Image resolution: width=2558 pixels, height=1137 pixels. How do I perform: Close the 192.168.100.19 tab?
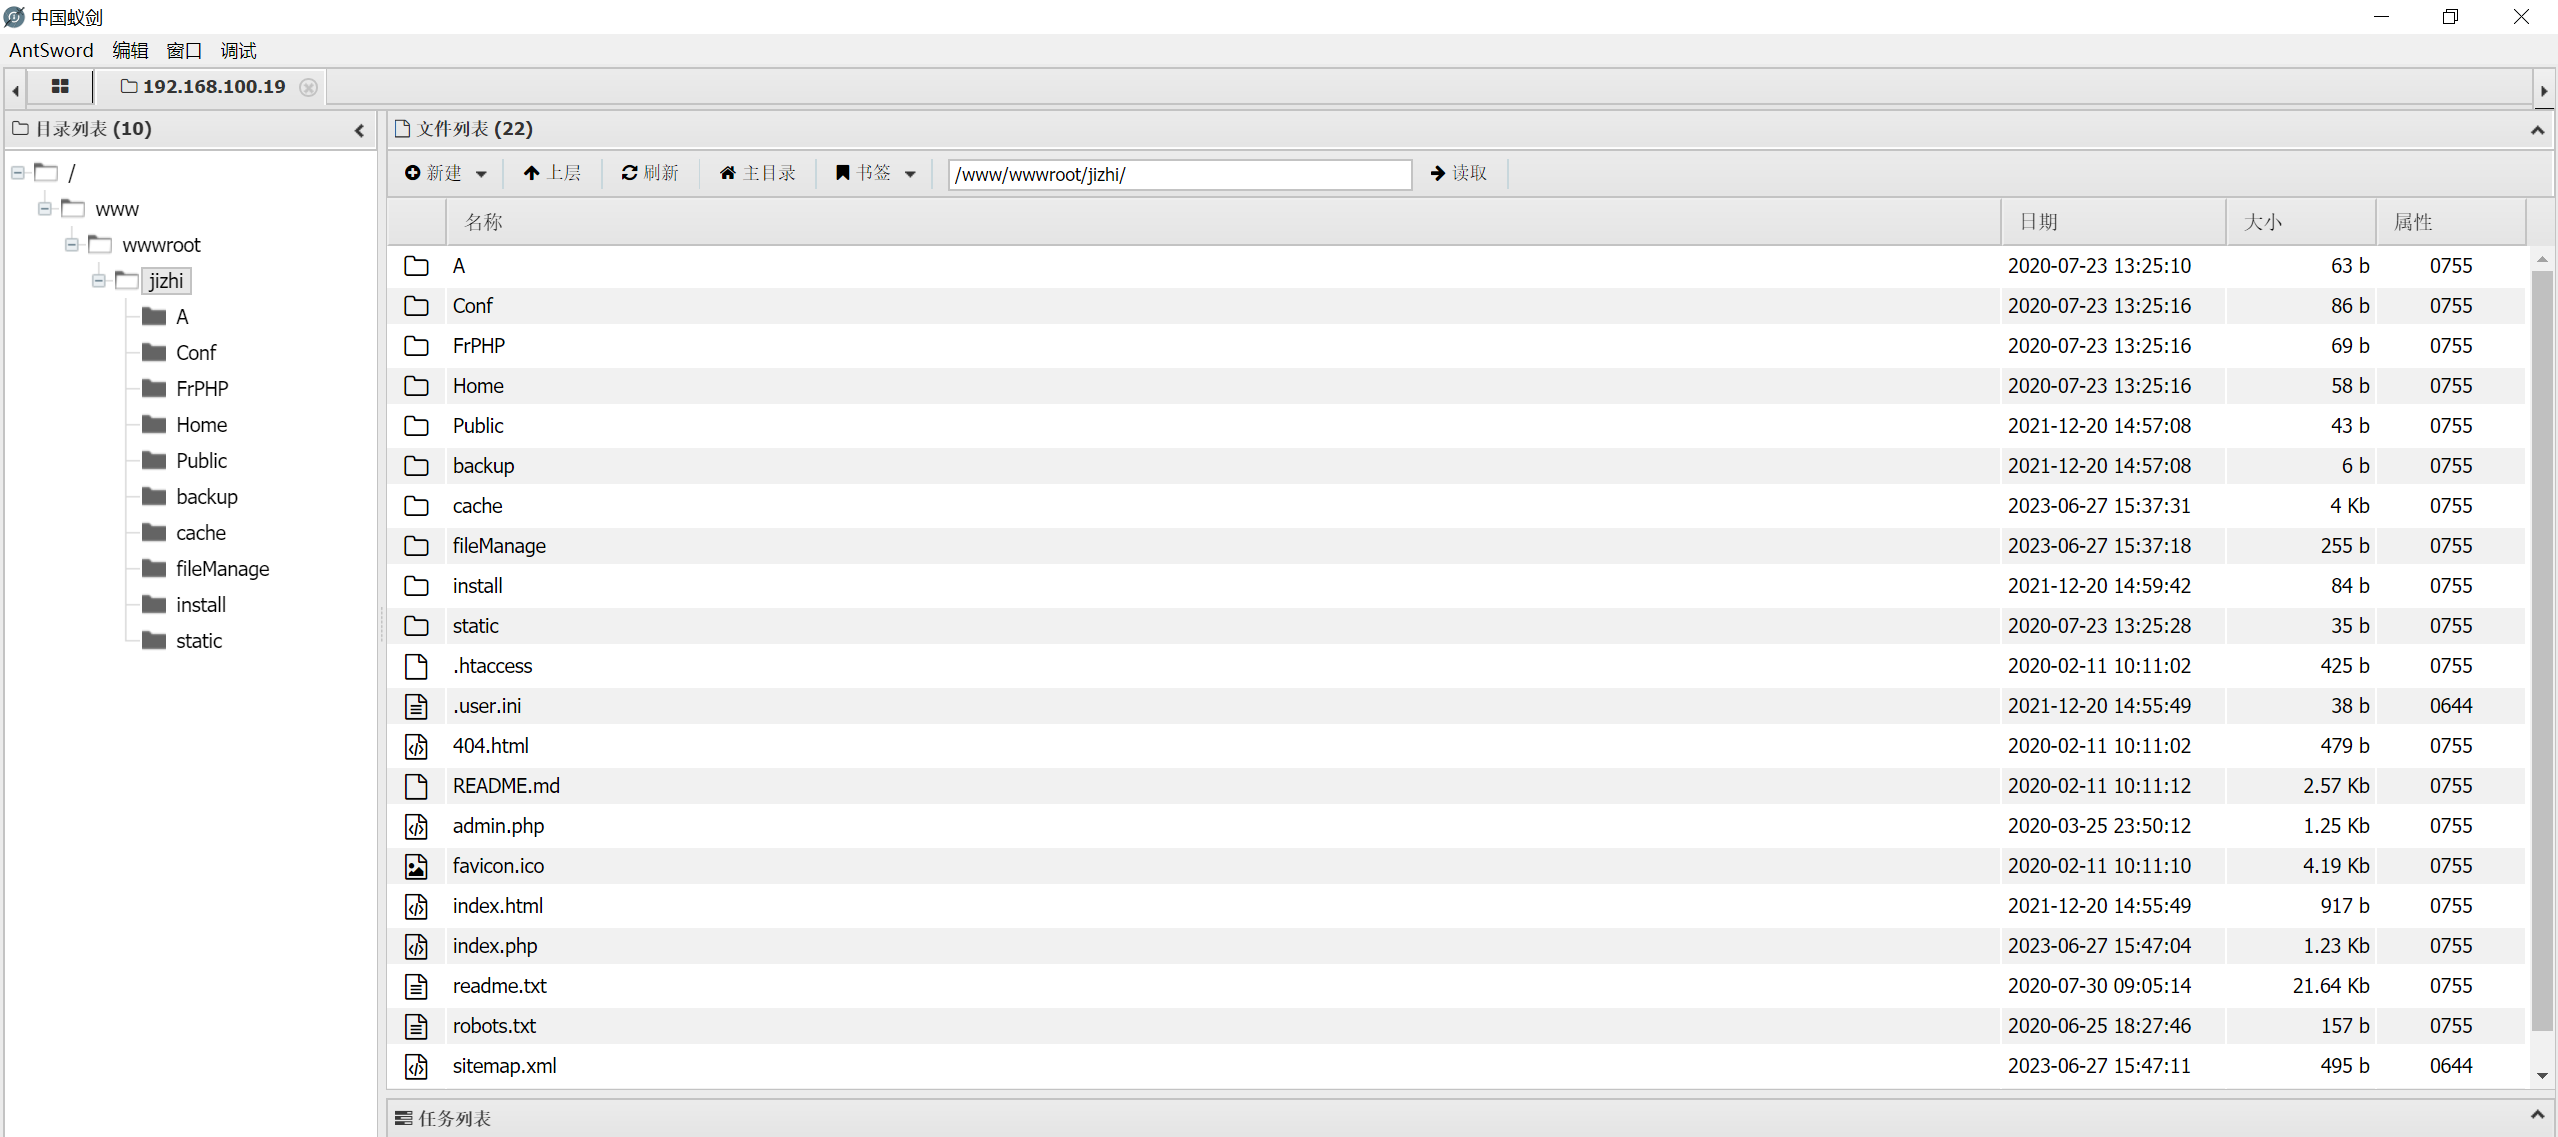point(309,88)
